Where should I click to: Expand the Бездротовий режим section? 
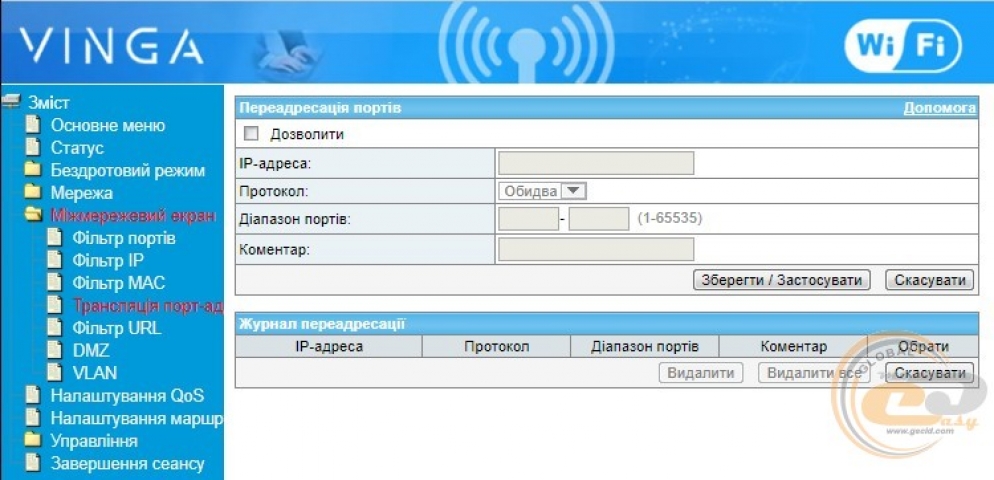point(127,171)
